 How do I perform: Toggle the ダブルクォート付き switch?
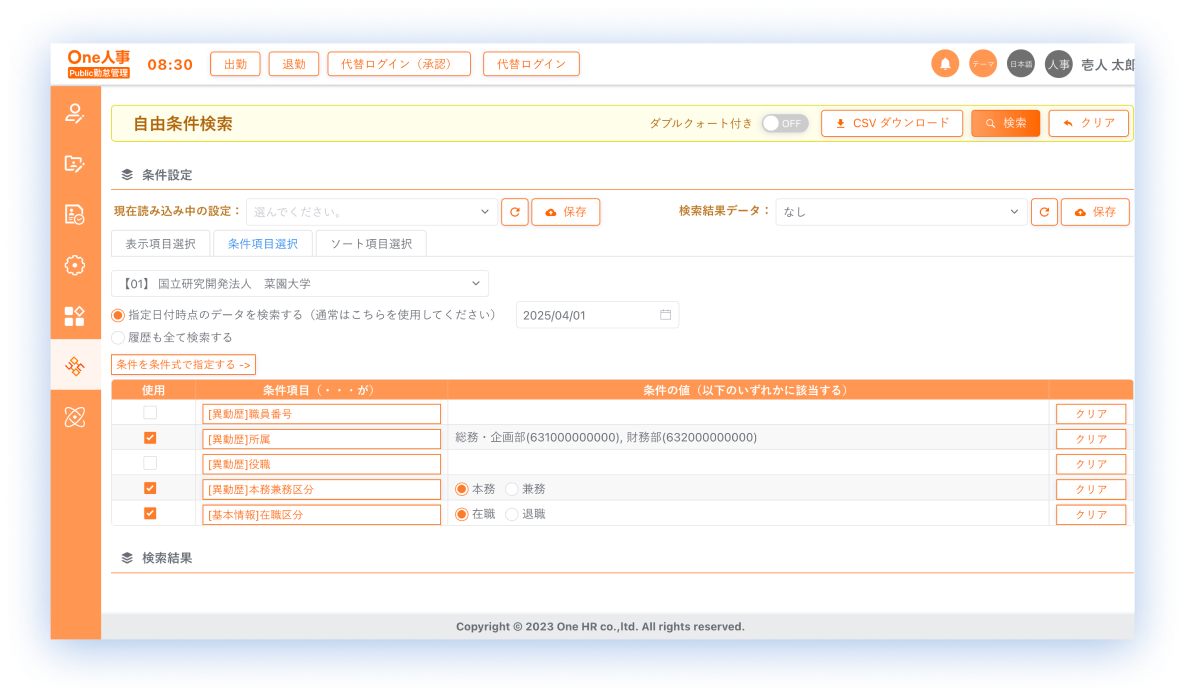coord(784,123)
